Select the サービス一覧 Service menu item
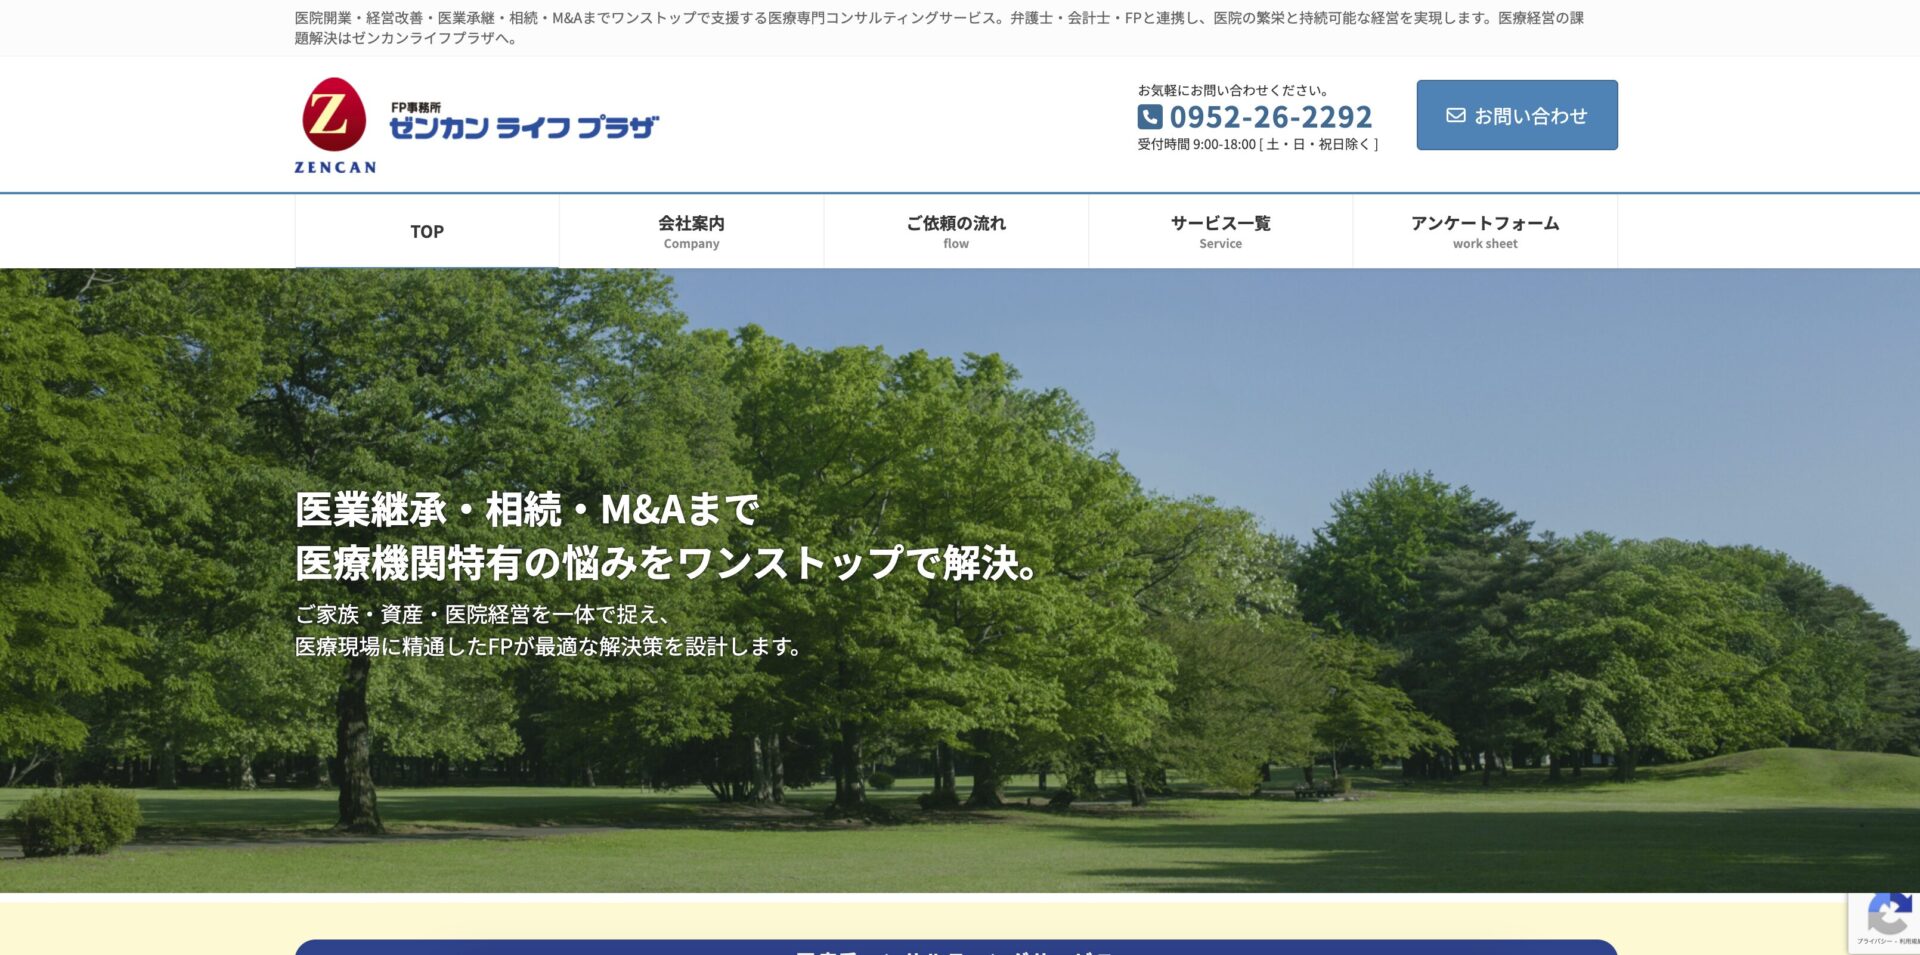 [x=1220, y=231]
